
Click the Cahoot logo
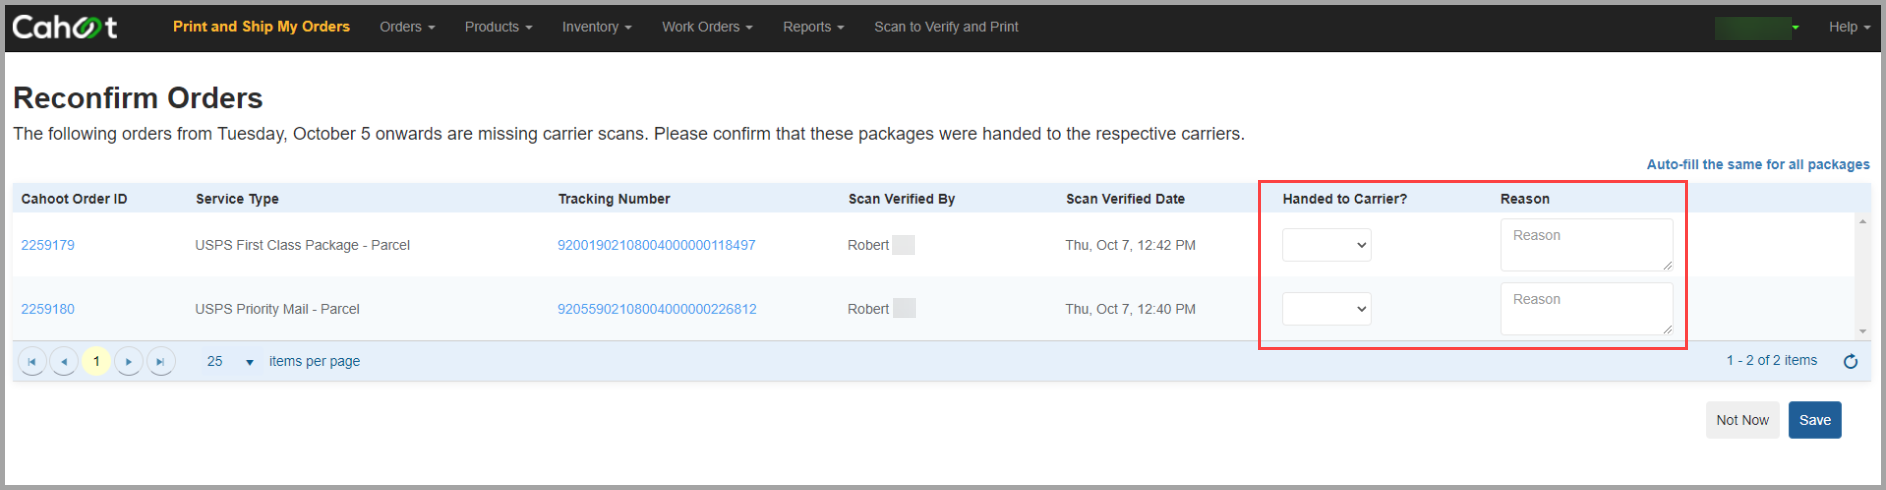coord(65,27)
